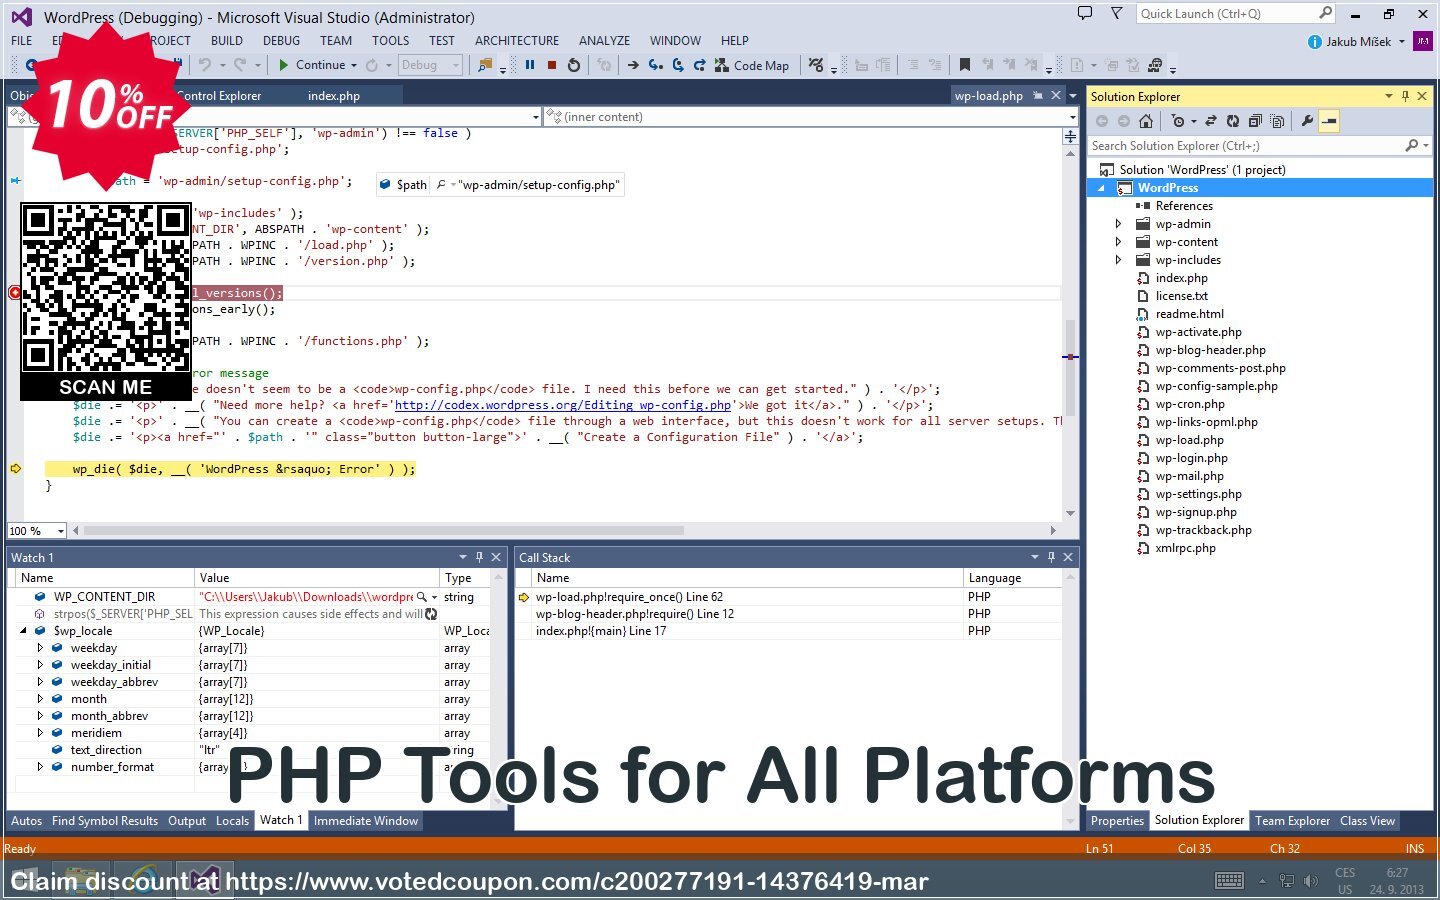The width and height of the screenshot is (1440, 900).
Task: Select wp-config-sample.php file
Action: pos(1216,386)
